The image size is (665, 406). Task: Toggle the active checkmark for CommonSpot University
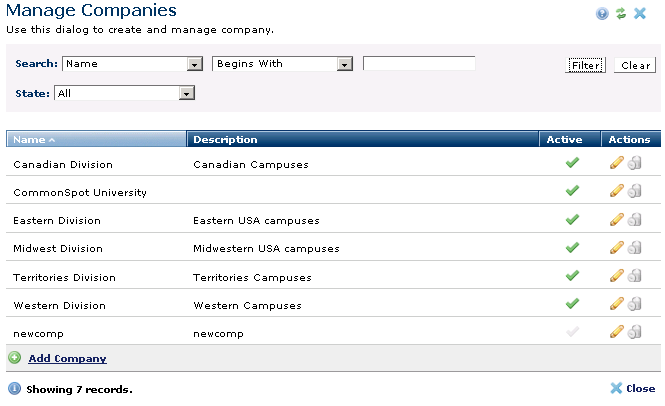tap(572, 192)
